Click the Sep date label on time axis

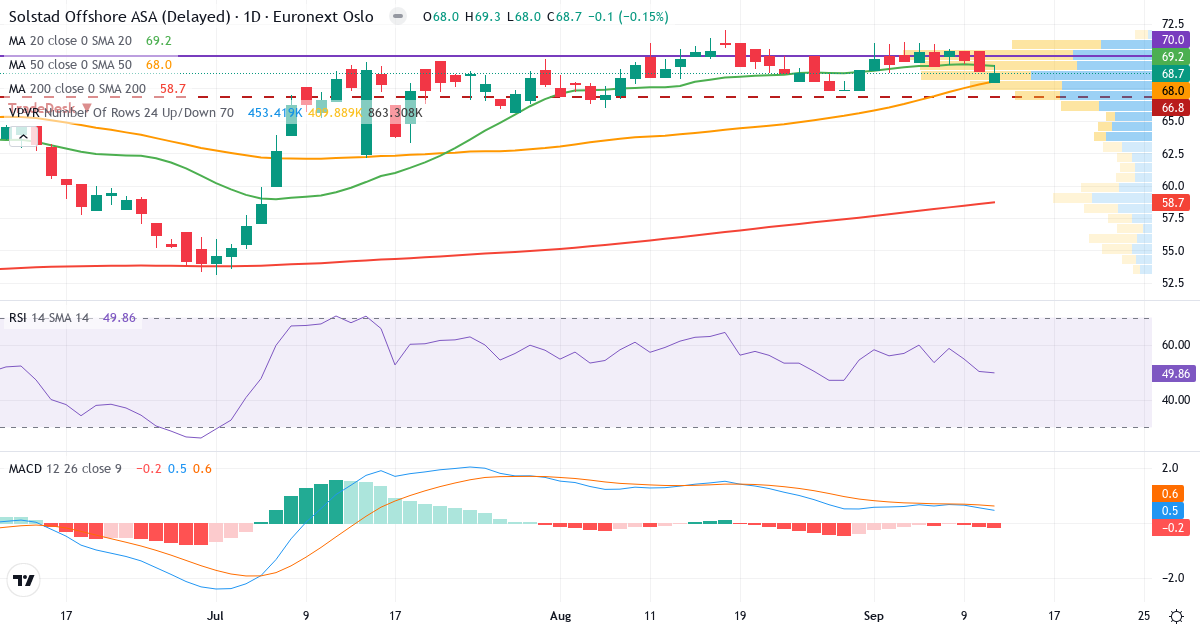(875, 615)
